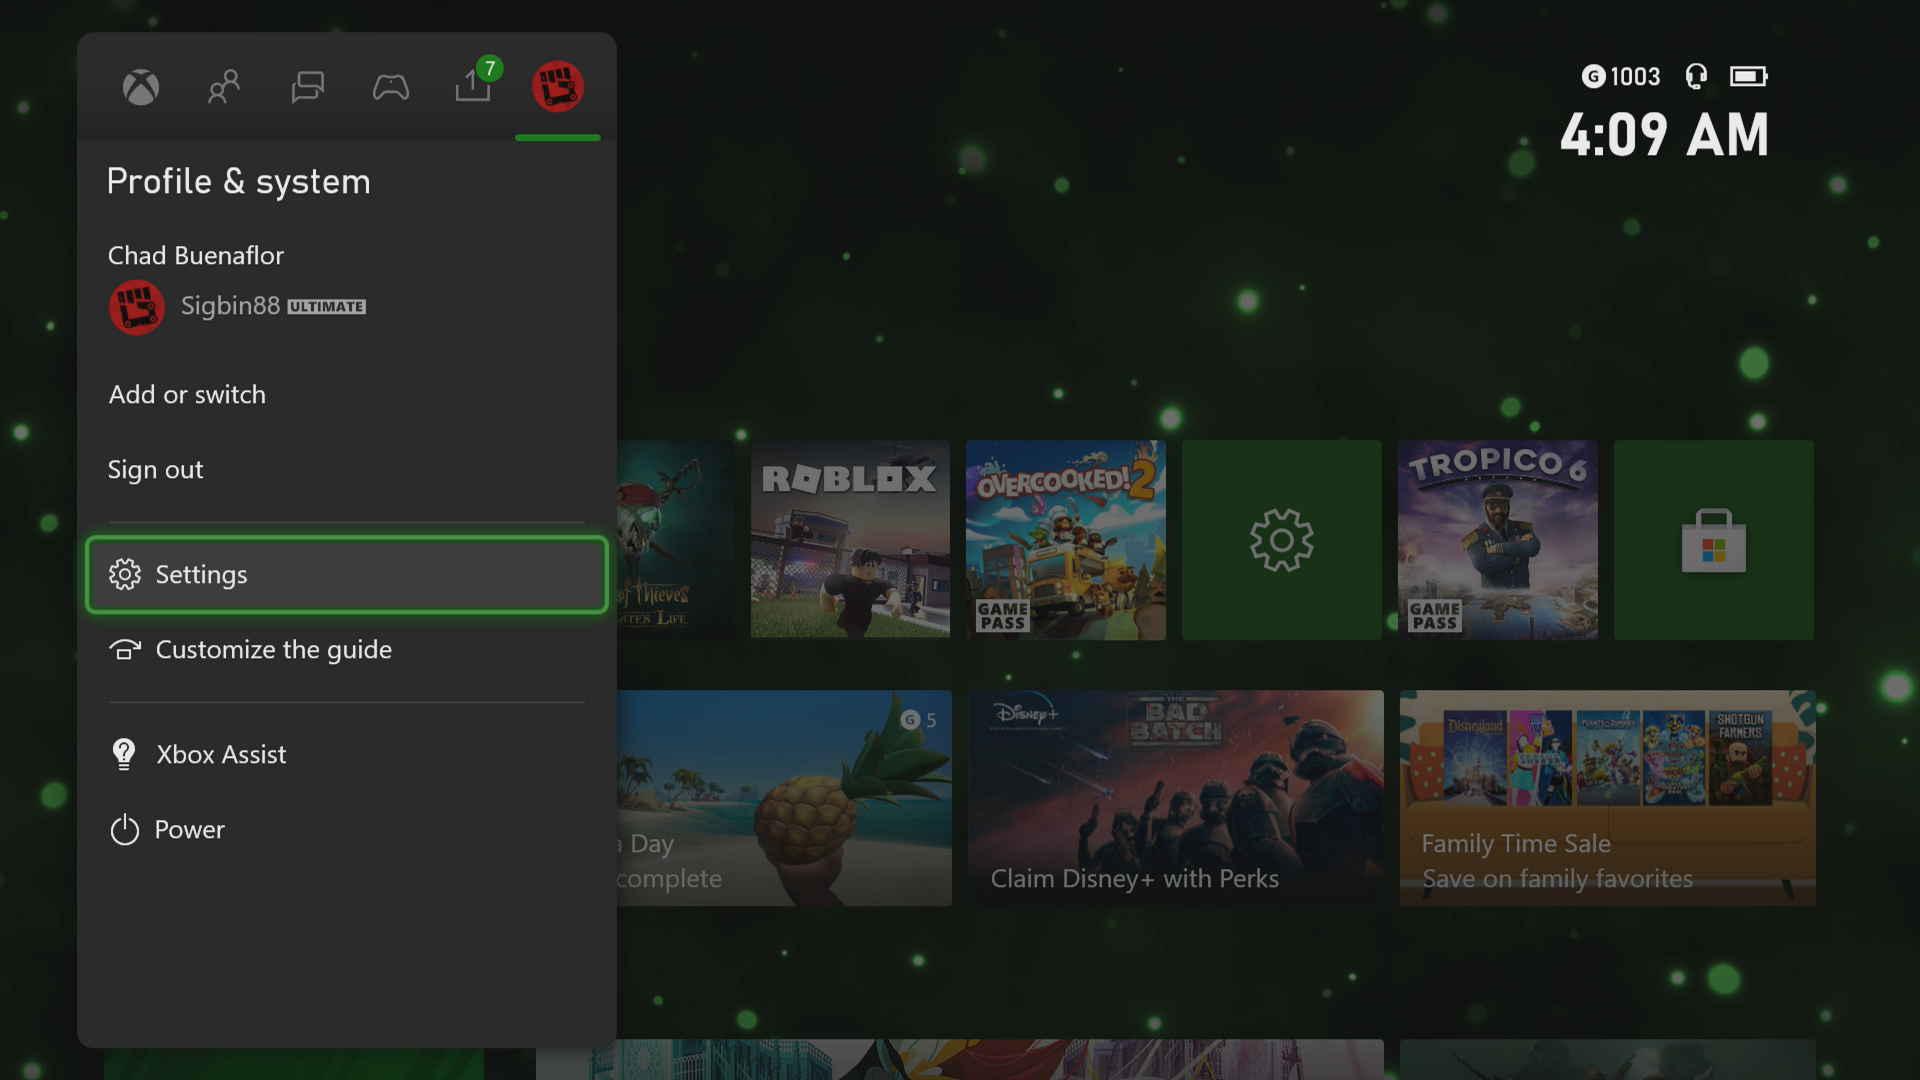Switch to the Profile & system tab
1920x1080 pixels.
point(559,87)
